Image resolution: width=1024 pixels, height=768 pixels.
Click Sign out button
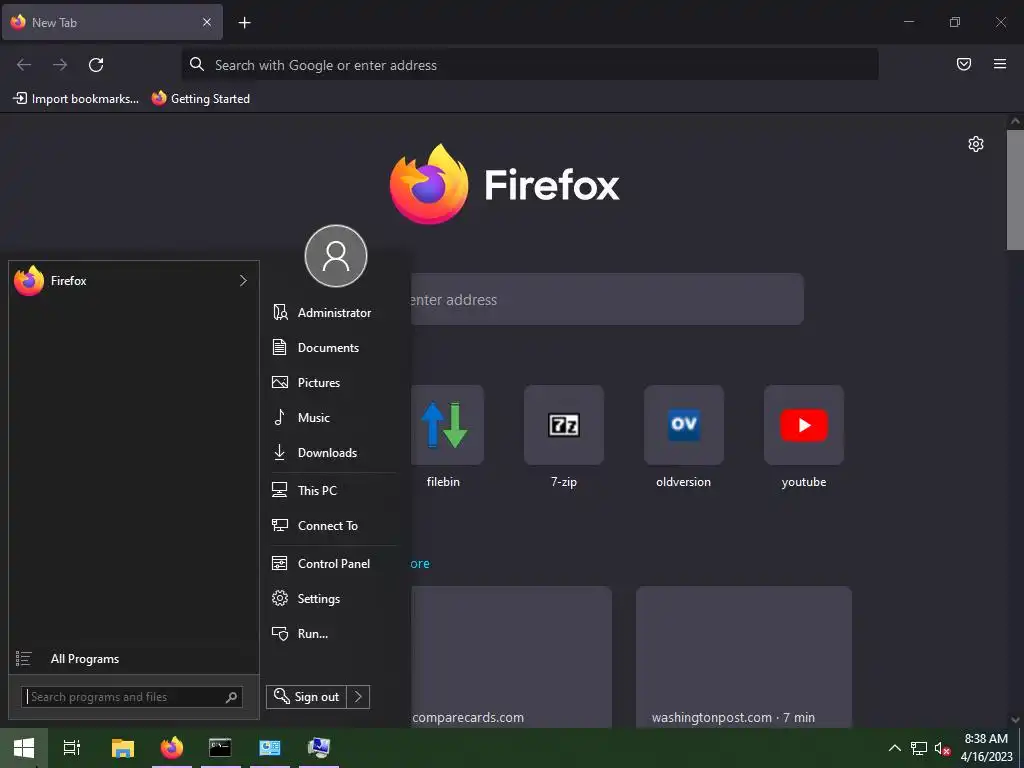306,697
